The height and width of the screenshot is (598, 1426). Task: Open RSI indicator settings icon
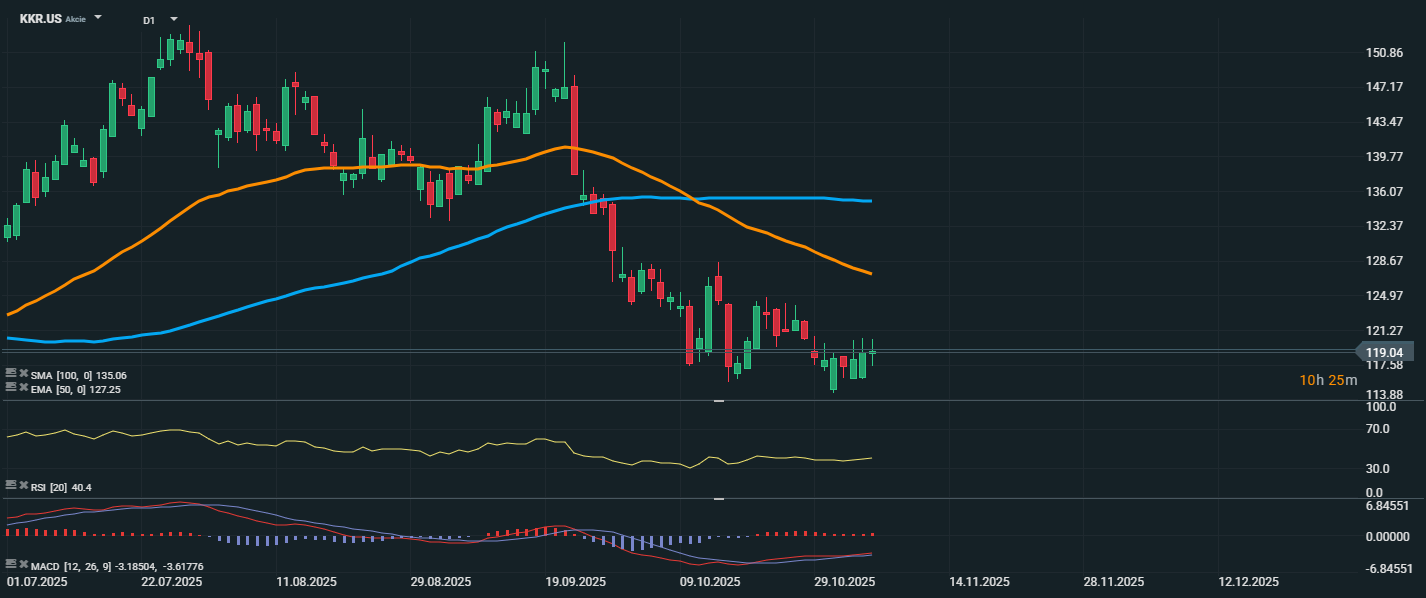11,485
